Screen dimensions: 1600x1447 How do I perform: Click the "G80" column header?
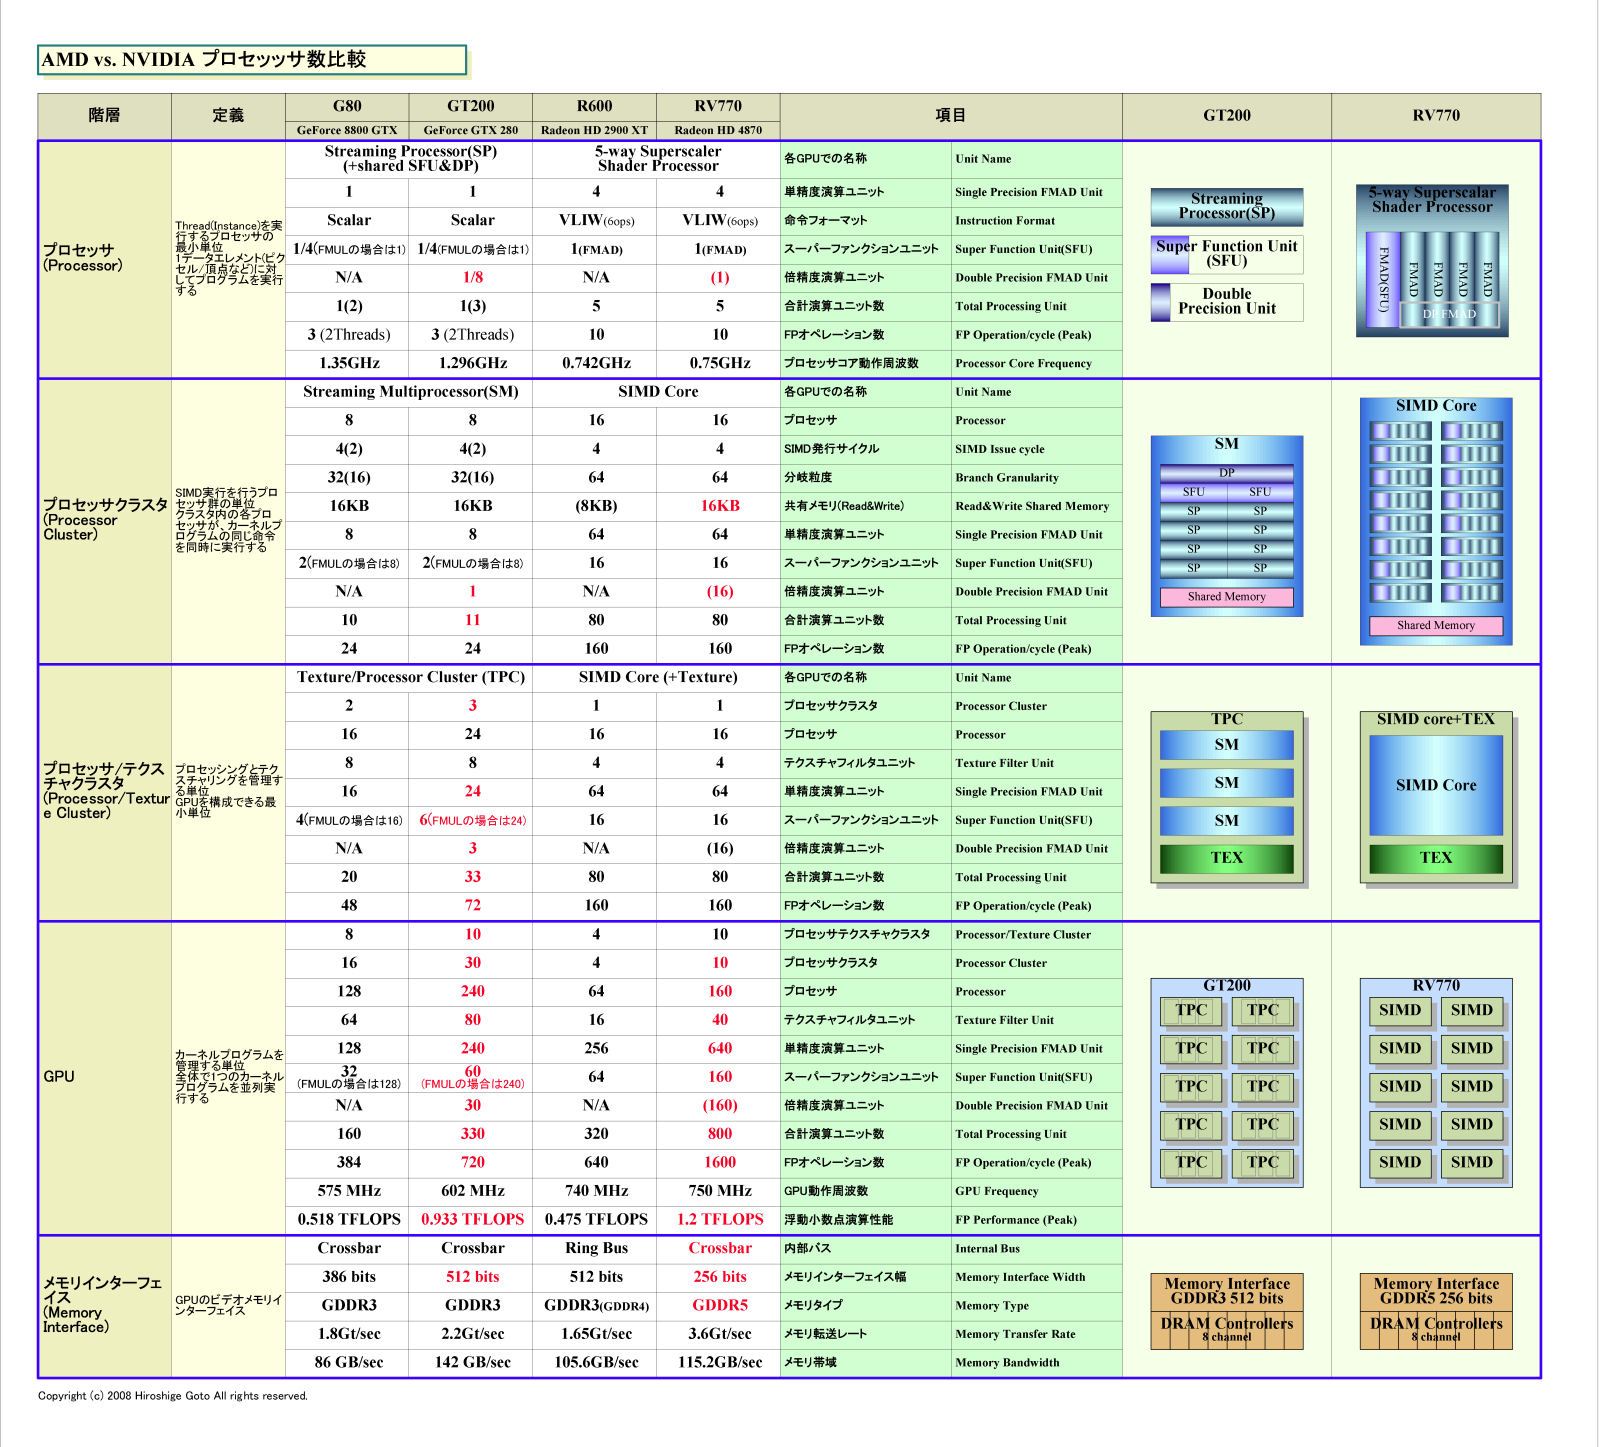[347, 106]
